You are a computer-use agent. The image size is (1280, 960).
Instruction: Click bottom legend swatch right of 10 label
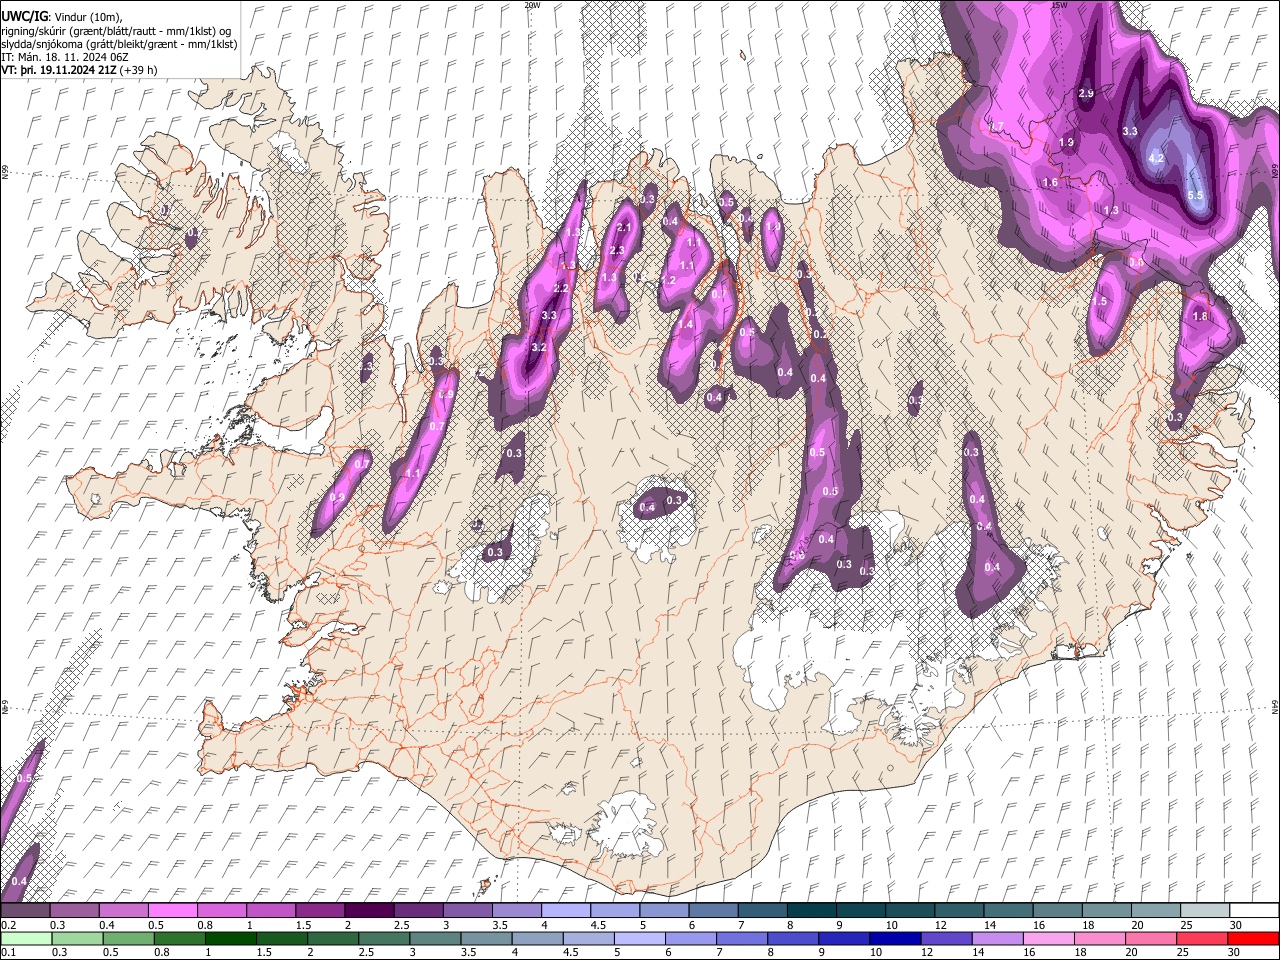point(894,938)
